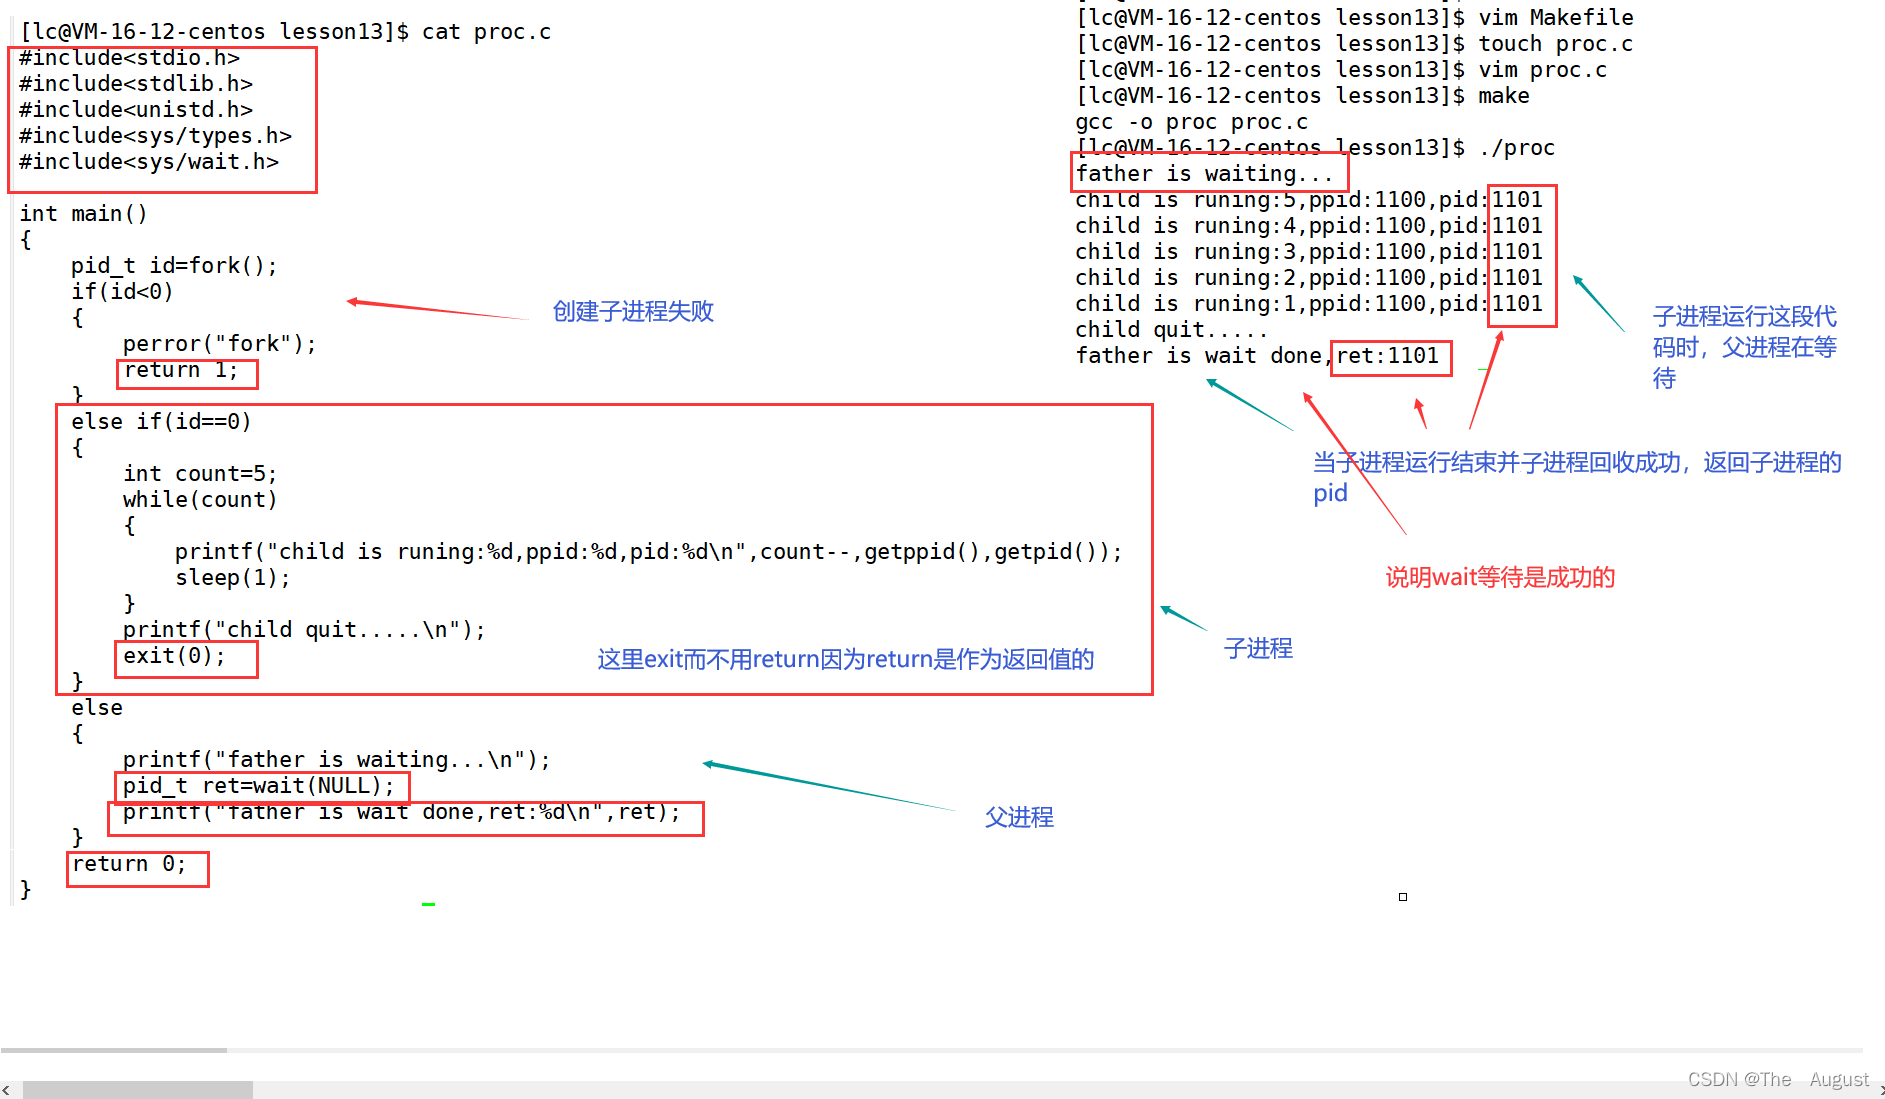Click the 'perror("fork");' line
This screenshot has width=1885, height=1099.
pos(219,344)
